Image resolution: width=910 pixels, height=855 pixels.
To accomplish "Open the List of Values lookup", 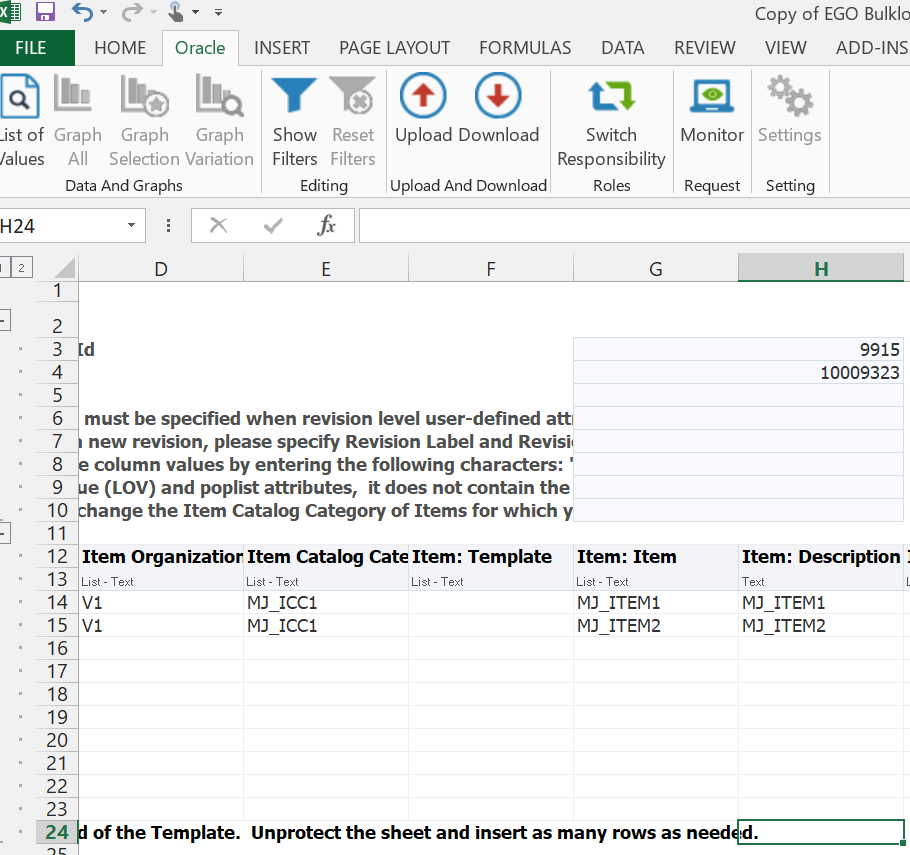I will click(x=19, y=99).
